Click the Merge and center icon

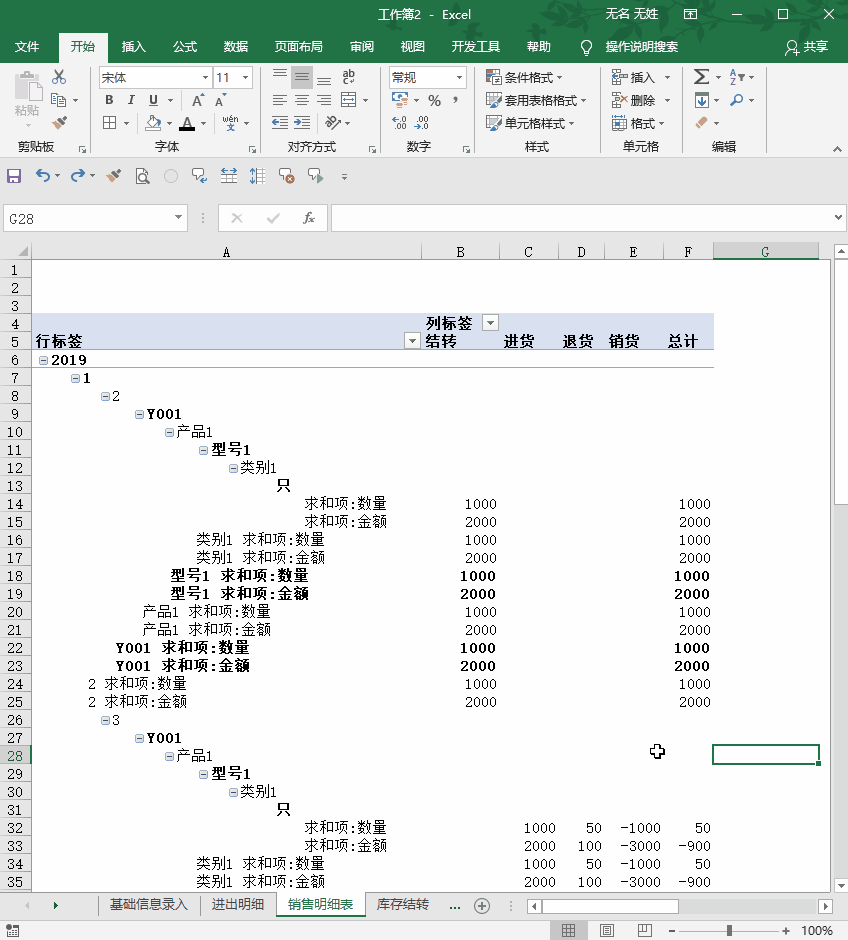[x=348, y=100]
